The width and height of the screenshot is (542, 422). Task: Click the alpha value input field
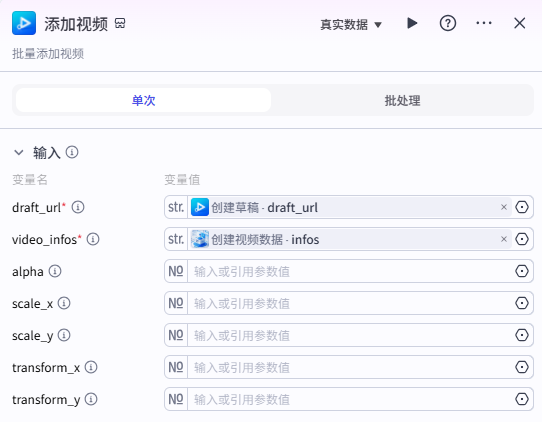click(x=351, y=271)
